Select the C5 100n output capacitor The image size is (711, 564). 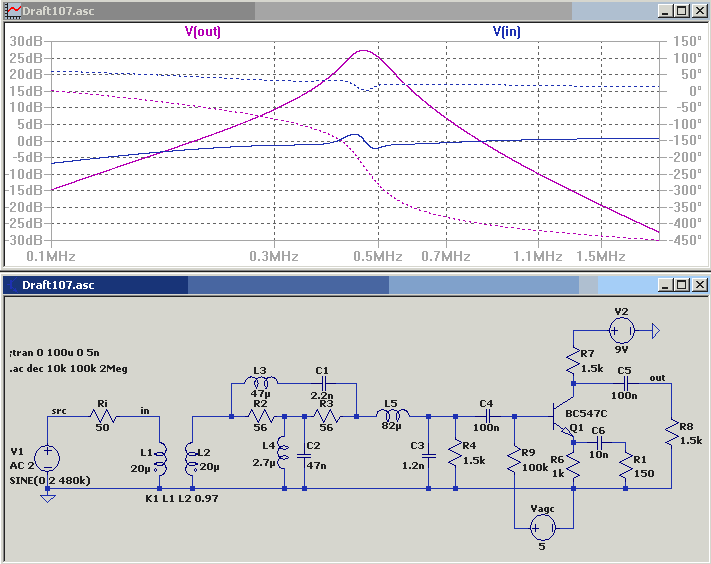coord(626,384)
